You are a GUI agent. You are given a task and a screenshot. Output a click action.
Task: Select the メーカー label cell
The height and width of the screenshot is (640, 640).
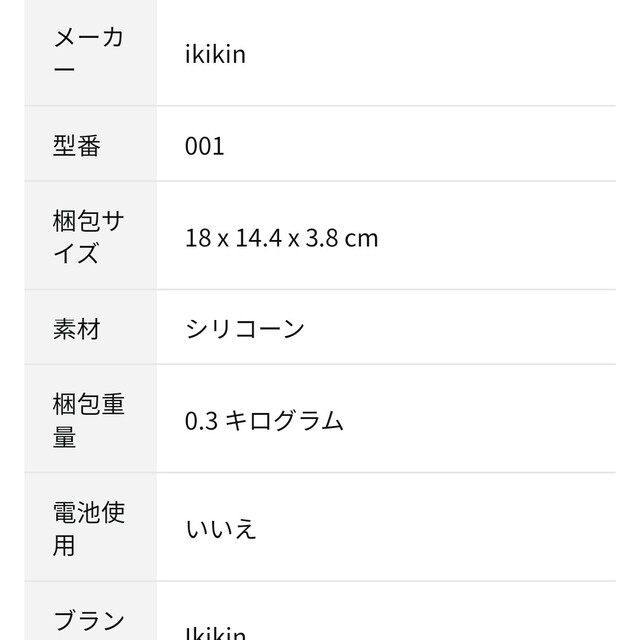(x=90, y=53)
